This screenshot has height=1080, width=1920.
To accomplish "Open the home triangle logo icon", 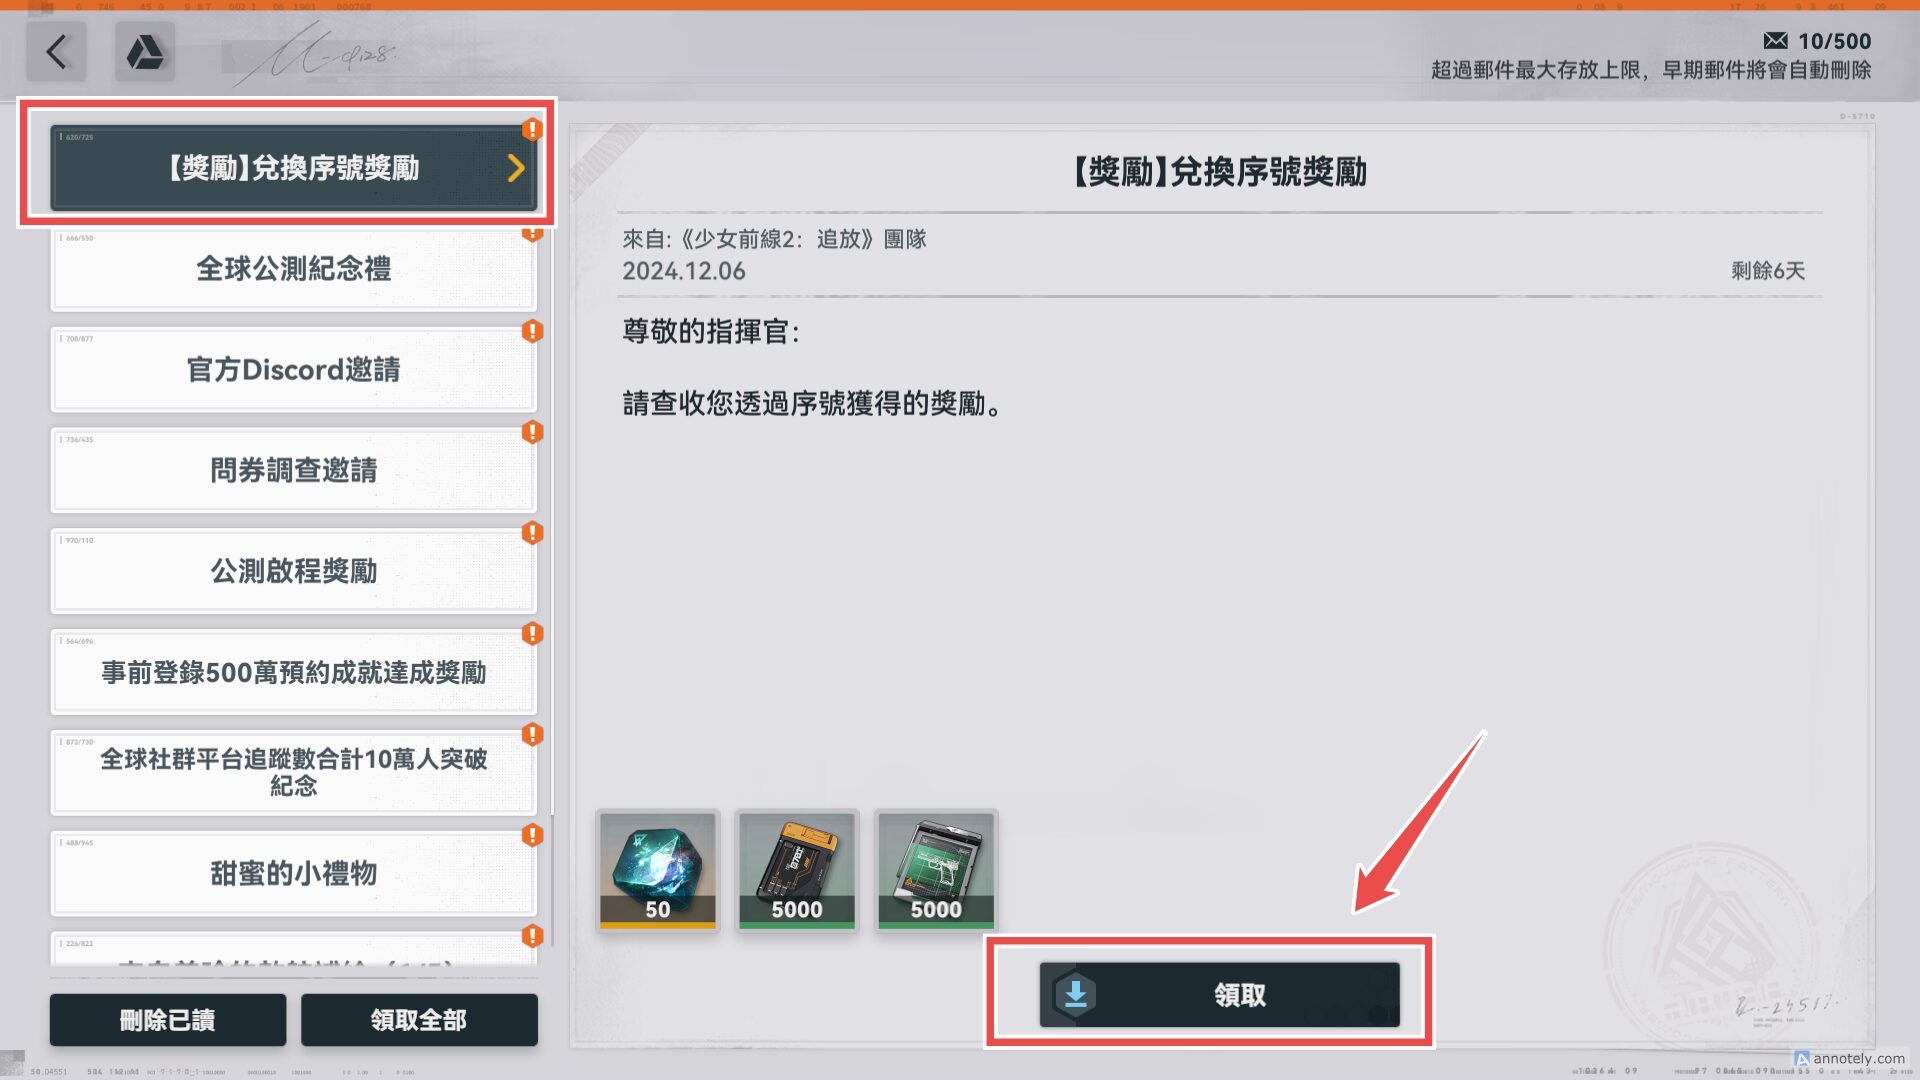I will [x=145, y=52].
